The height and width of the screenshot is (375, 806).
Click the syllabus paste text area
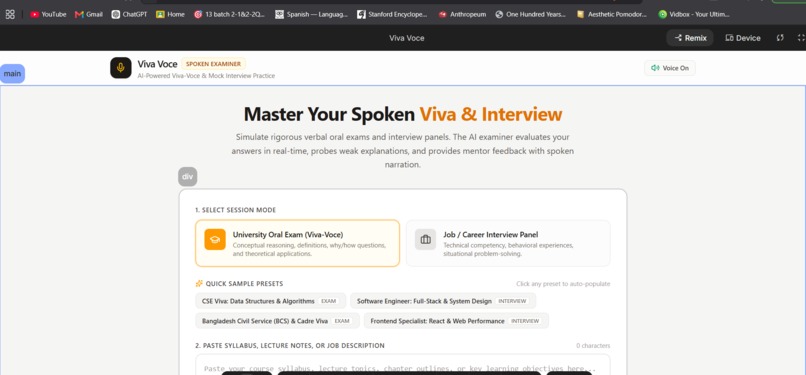[x=402, y=364]
